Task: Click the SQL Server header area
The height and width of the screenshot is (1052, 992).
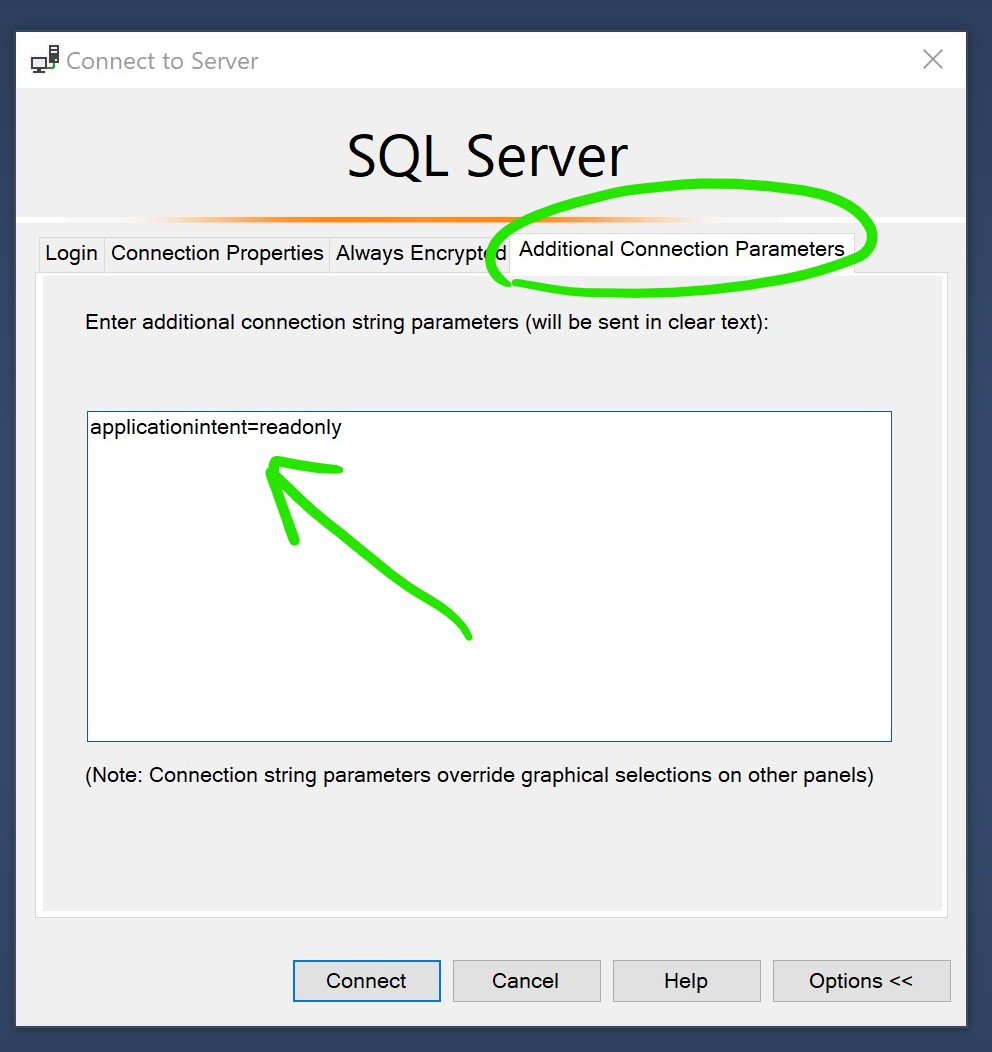Action: coord(487,155)
